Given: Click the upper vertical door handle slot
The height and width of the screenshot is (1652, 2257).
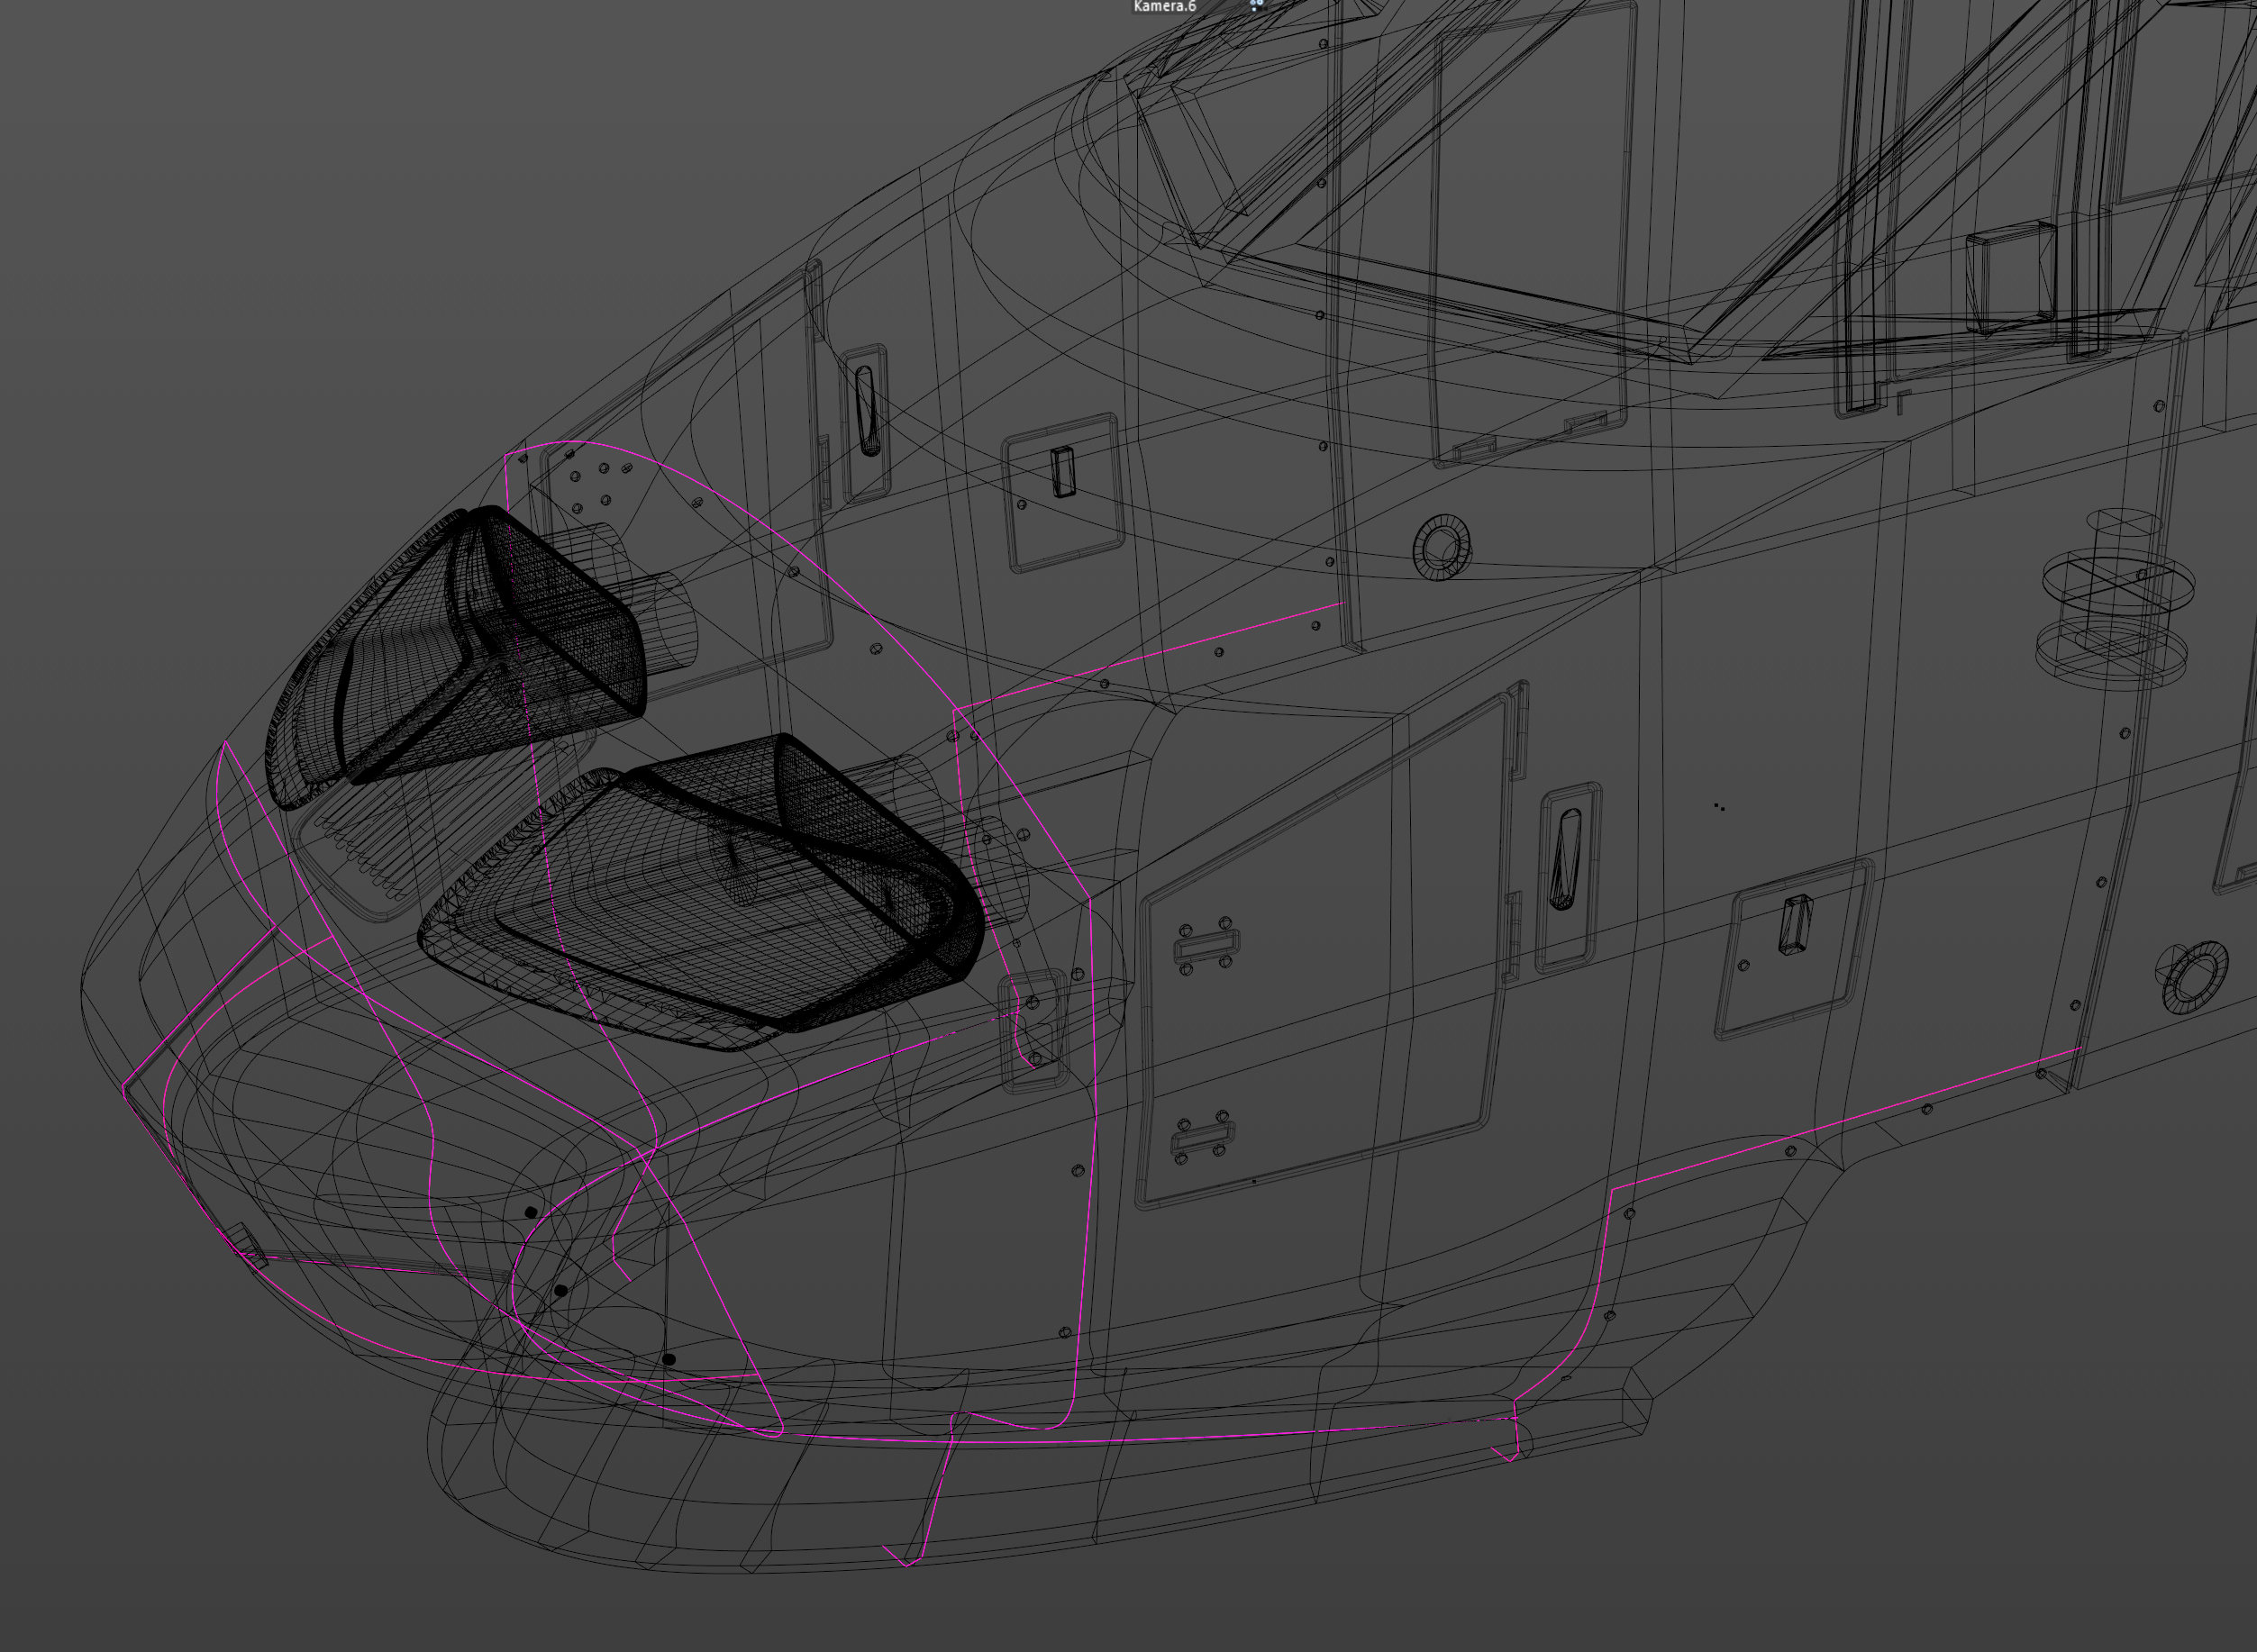Looking at the screenshot, I should pyautogui.click(x=867, y=411).
